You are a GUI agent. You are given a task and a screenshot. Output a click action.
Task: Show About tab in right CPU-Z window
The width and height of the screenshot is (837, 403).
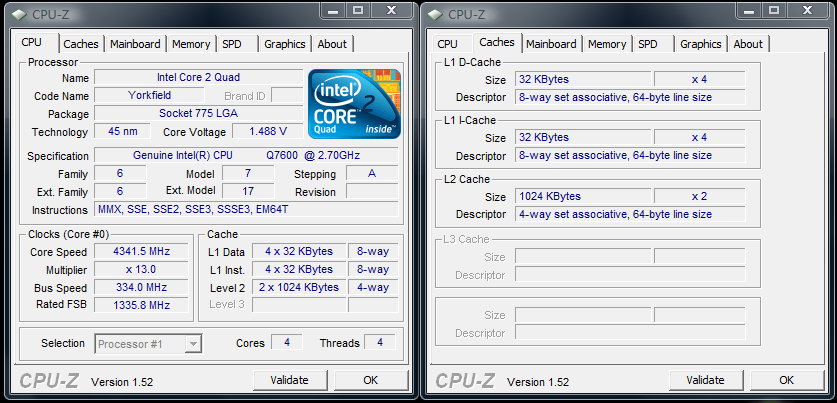[x=748, y=44]
